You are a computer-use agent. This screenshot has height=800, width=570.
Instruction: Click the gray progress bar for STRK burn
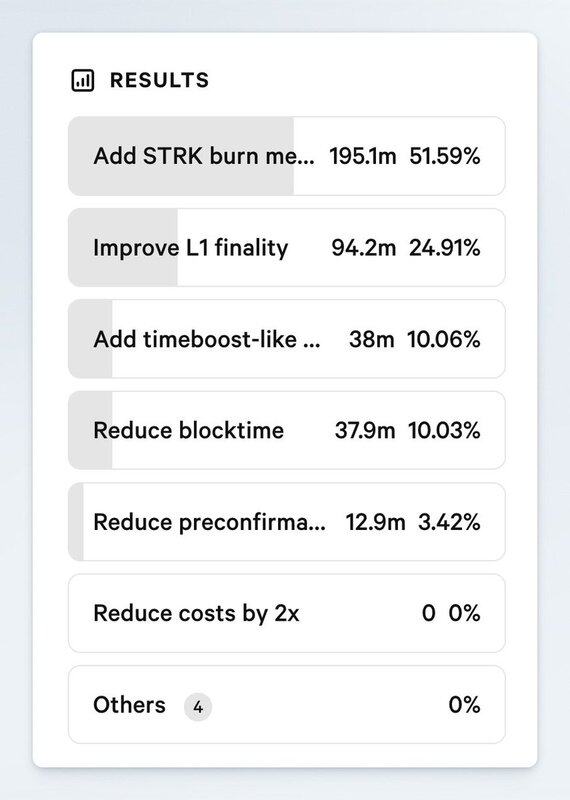(x=181, y=156)
